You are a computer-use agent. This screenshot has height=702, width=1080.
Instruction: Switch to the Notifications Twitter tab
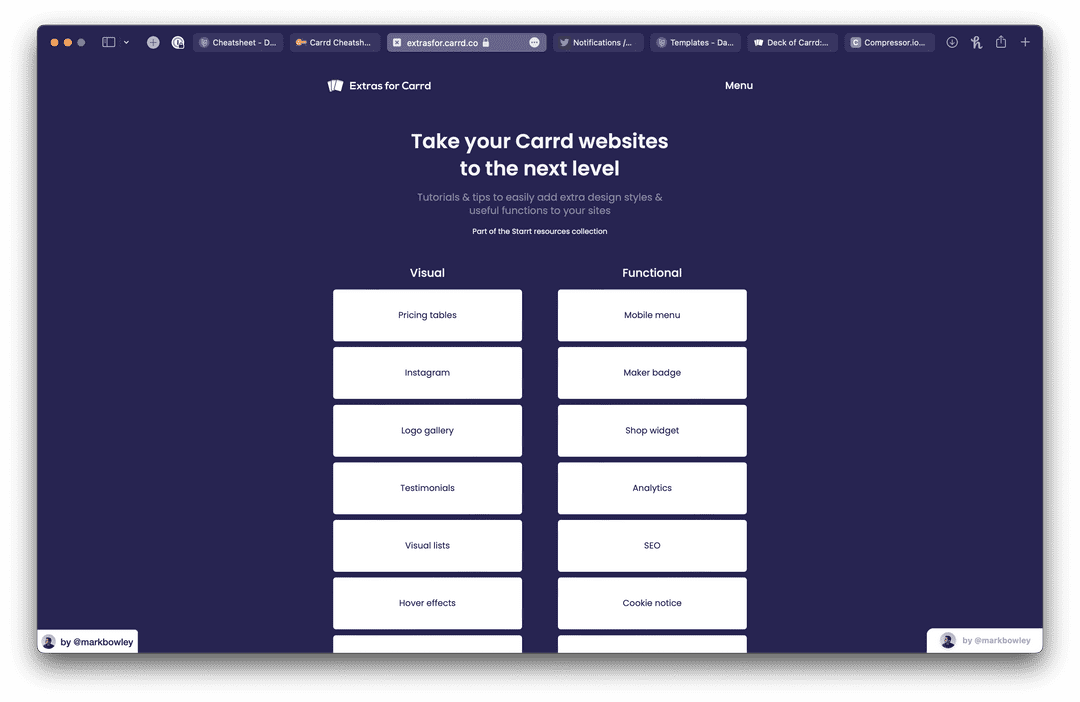click(597, 43)
